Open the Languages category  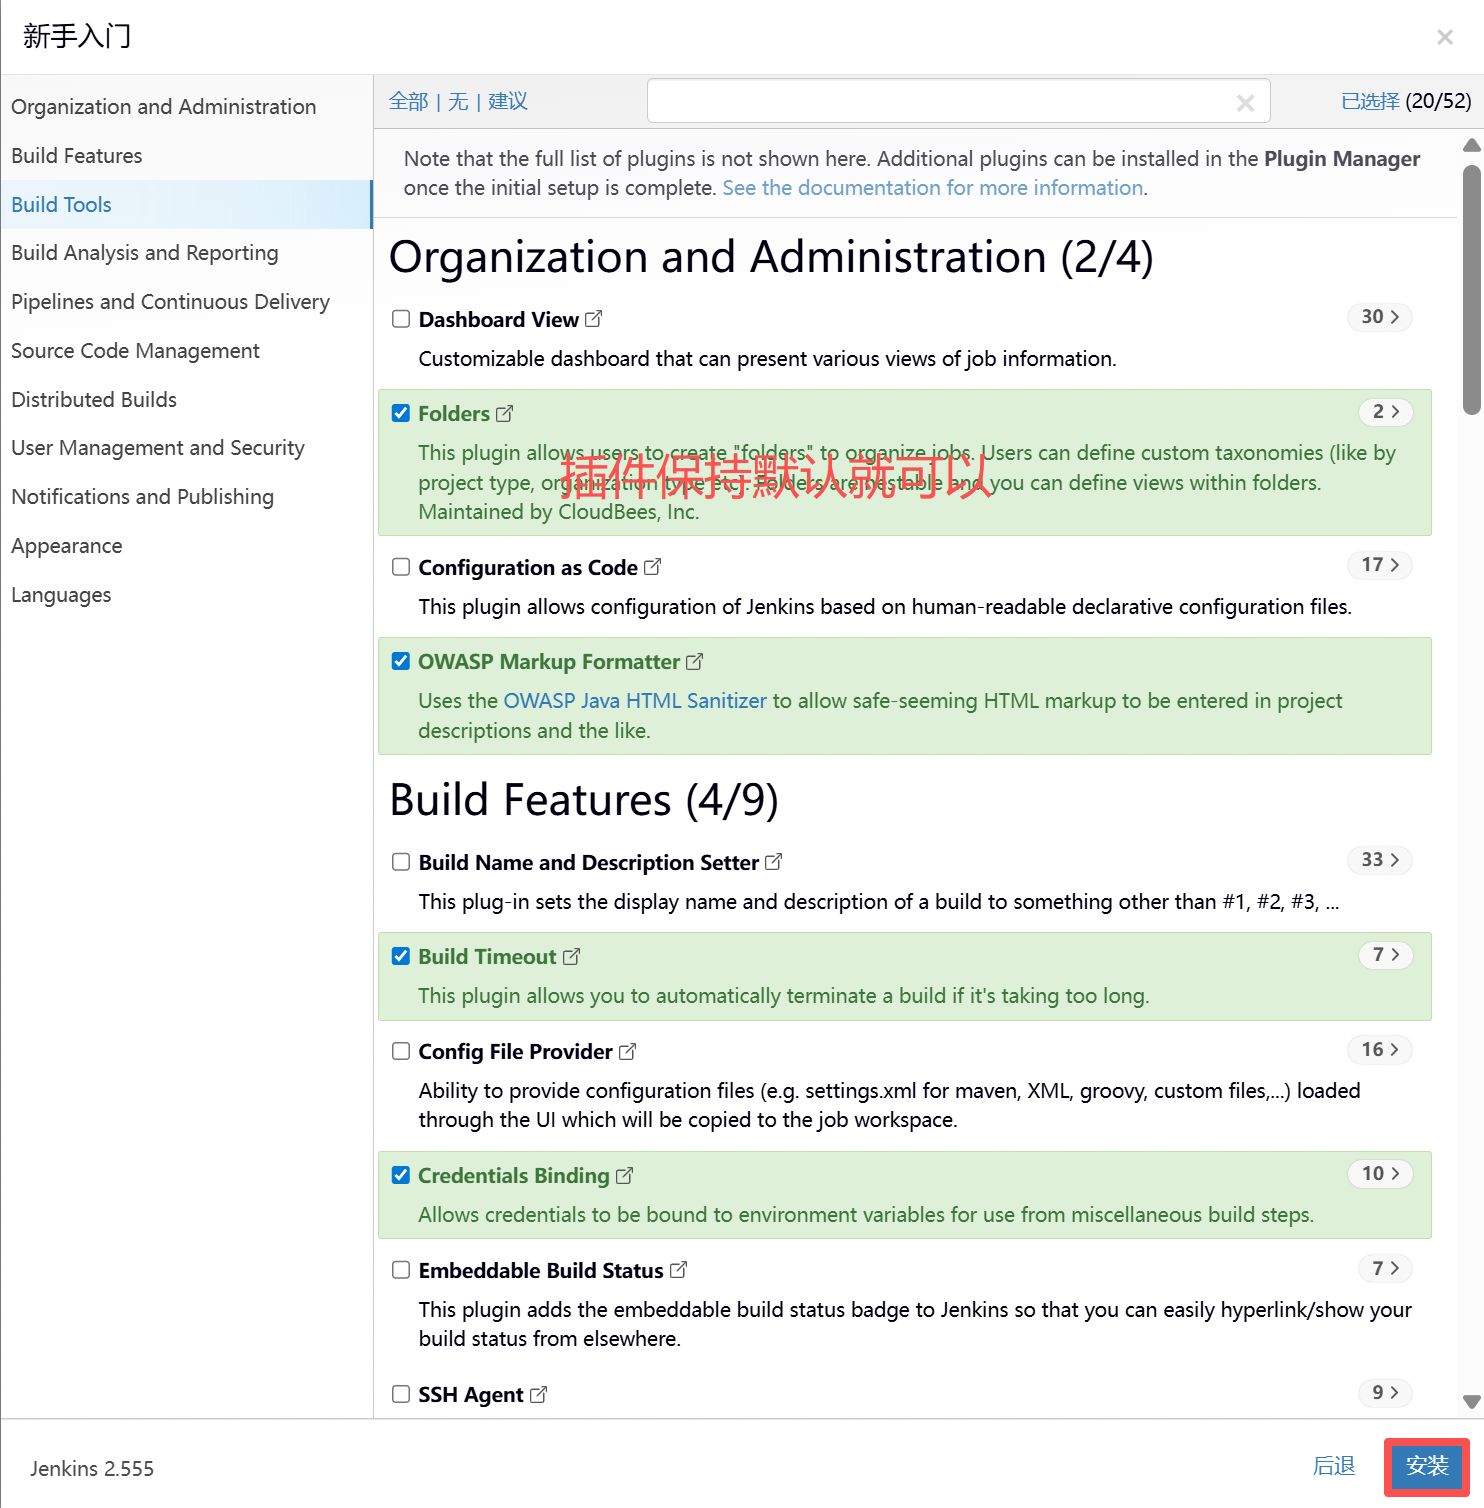click(186, 595)
